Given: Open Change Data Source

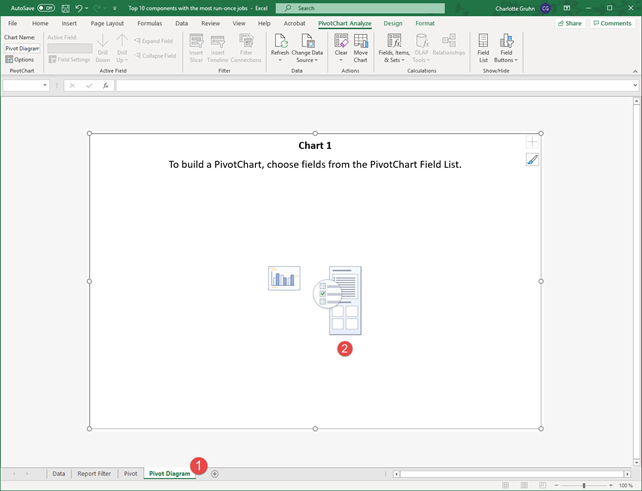Looking at the screenshot, I should [307, 48].
